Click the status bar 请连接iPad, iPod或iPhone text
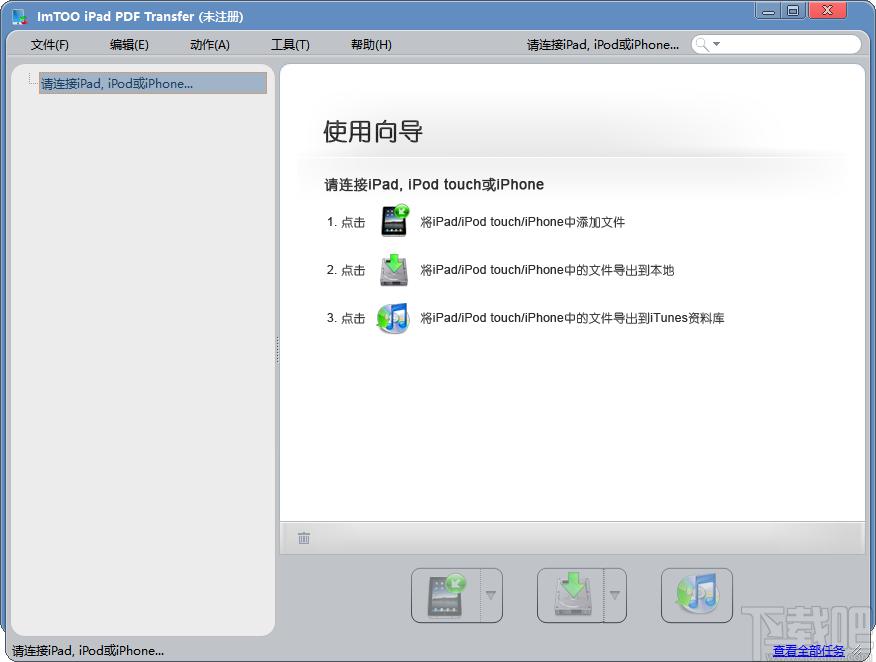The image size is (876, 662). tap(88, 651)
